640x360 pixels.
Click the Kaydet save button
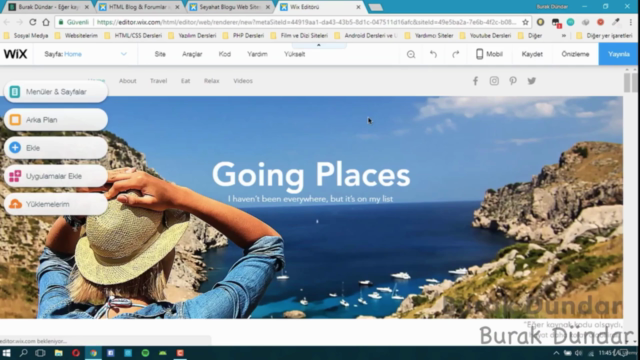pos(532,54)
